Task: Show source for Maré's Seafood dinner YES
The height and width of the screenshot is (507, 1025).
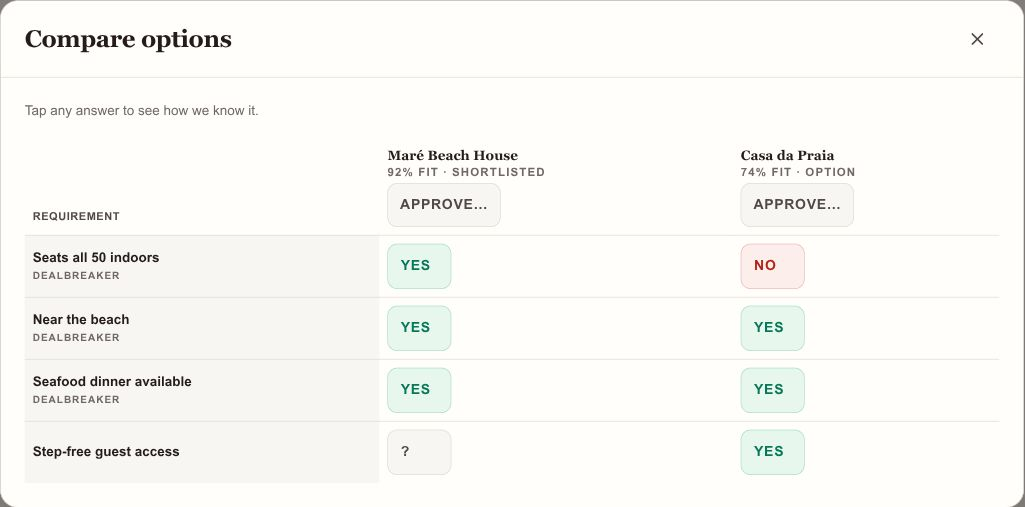Action: [x=419, y=390]
